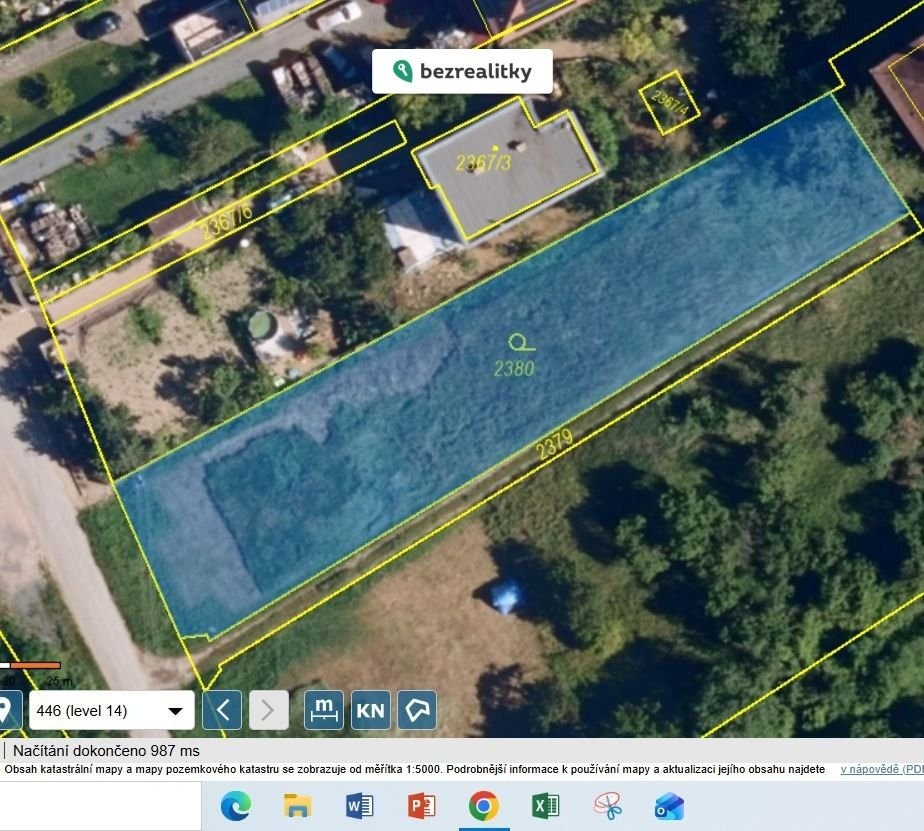Screen dimensions: 924x831
Task: Click the grayed-out next view arrow
Action: coord(268,711)
